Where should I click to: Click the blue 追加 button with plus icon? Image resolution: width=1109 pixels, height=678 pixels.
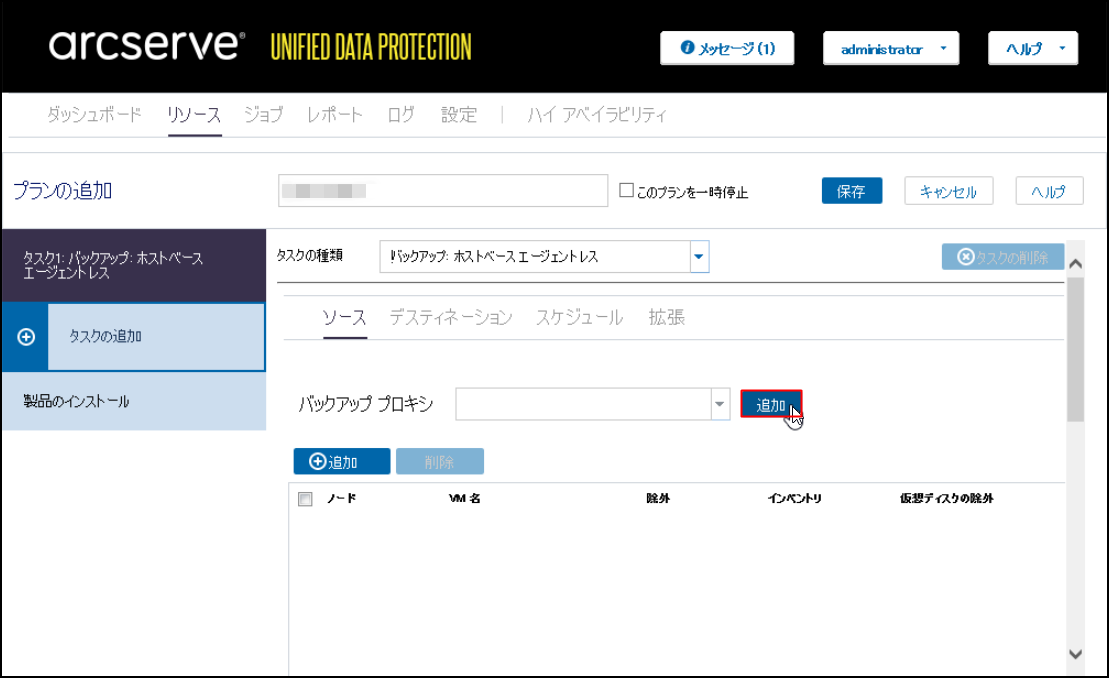[341, 461]
